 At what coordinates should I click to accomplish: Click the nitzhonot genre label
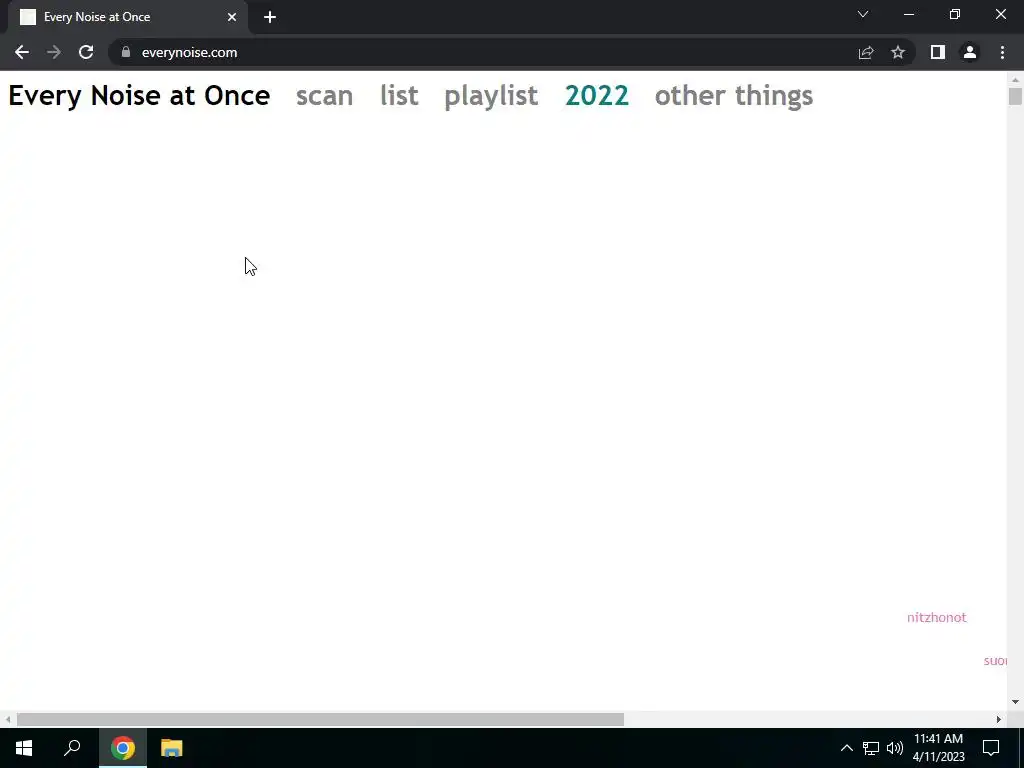point(936,617)
